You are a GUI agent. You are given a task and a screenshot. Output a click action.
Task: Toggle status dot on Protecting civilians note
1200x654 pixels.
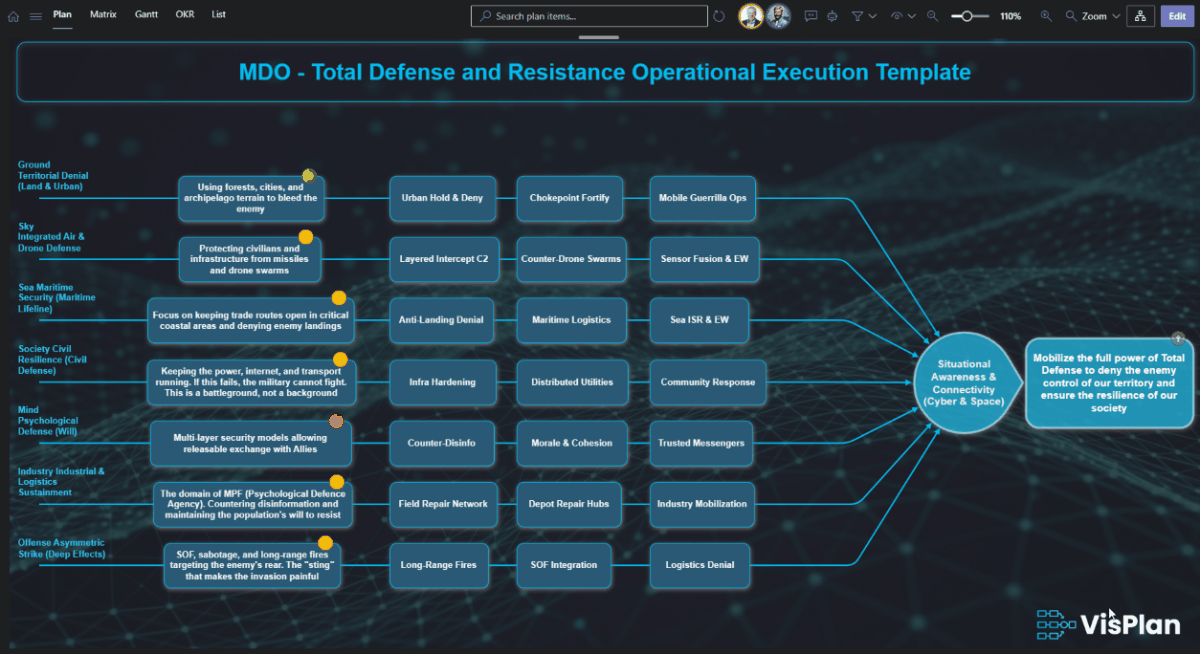coord(306,237)
